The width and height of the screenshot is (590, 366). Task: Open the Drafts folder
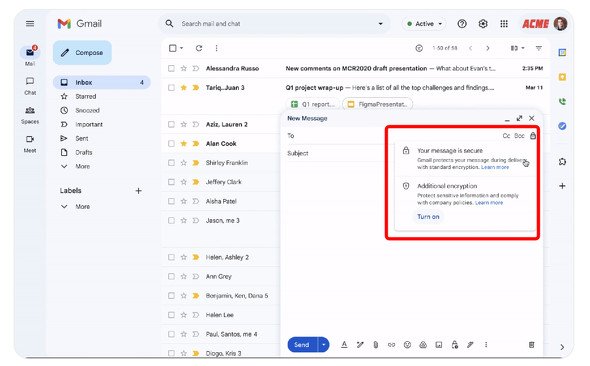[84, 152]
